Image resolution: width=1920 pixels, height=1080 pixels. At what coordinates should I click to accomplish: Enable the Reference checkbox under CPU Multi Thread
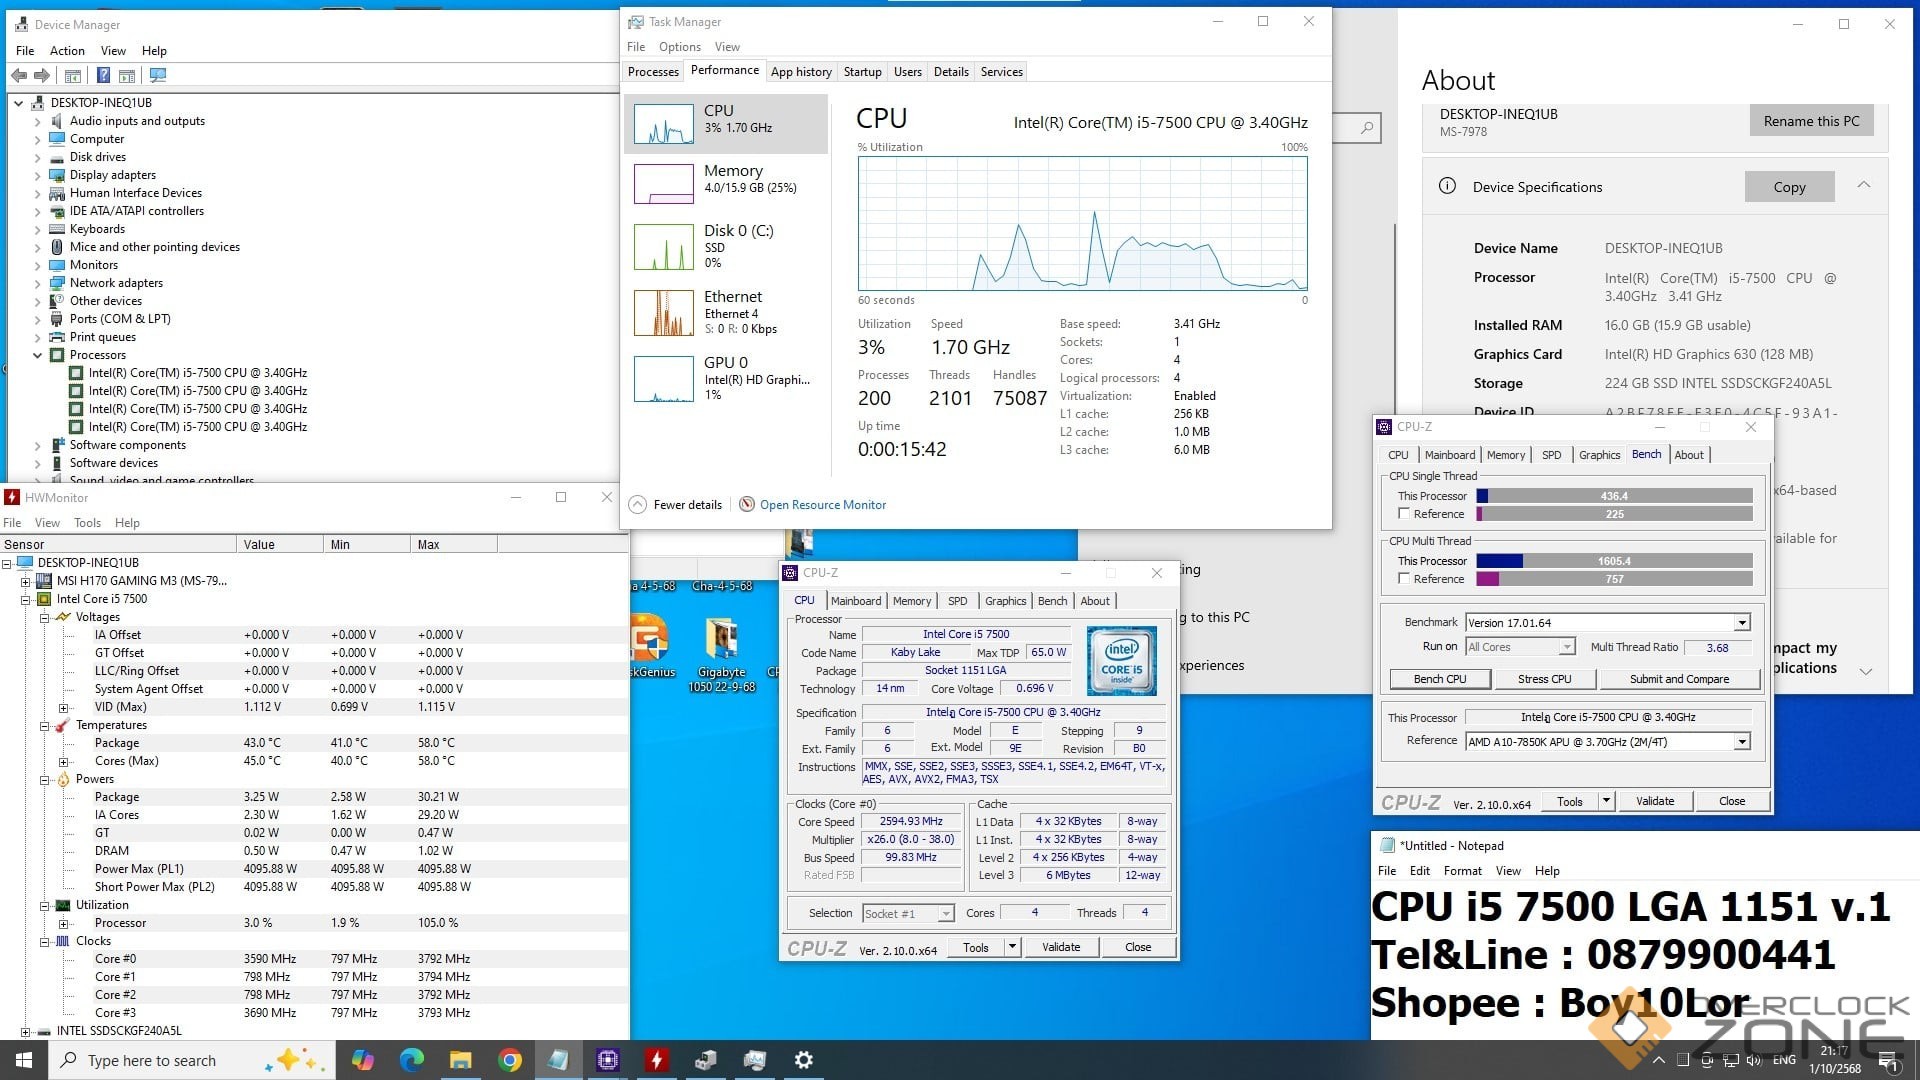tap(1404, 579)
